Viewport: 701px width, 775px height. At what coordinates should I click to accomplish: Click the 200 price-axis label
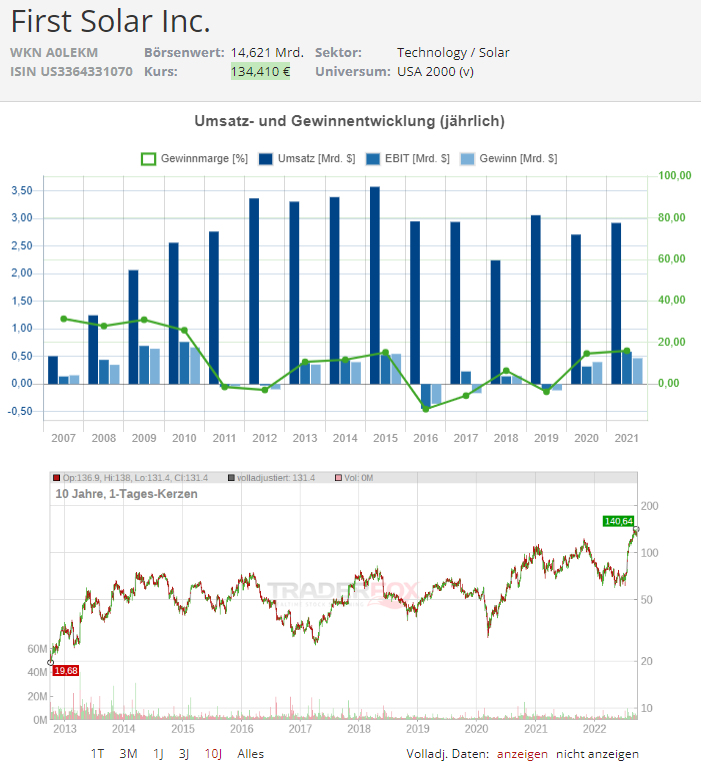click(x=650, y=506)
